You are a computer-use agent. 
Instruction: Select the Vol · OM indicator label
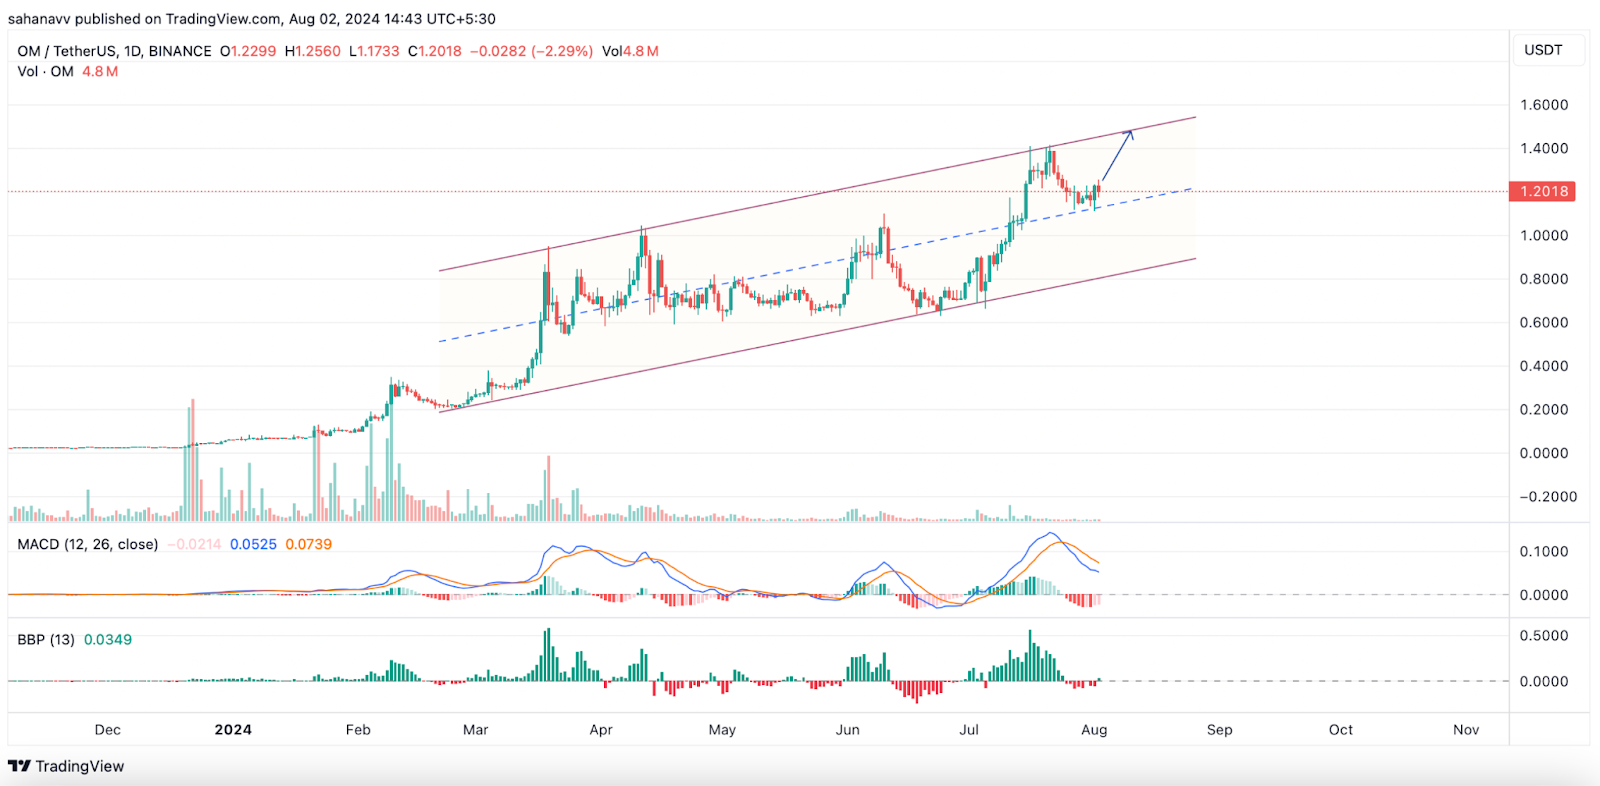click(46, 72)
